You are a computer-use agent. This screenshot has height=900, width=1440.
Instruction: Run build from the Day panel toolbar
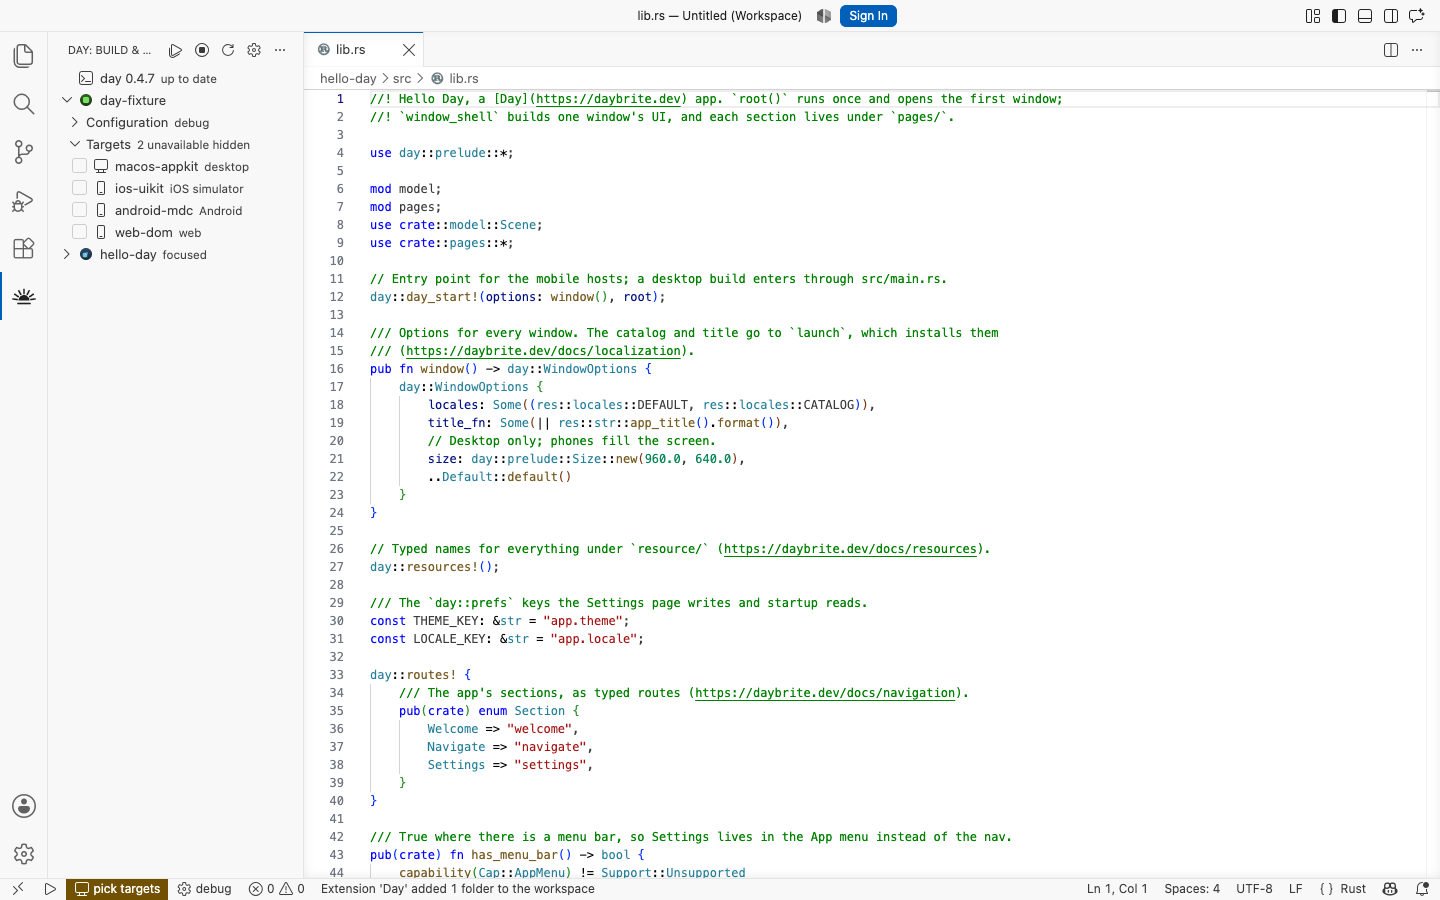tap(176, 50)
